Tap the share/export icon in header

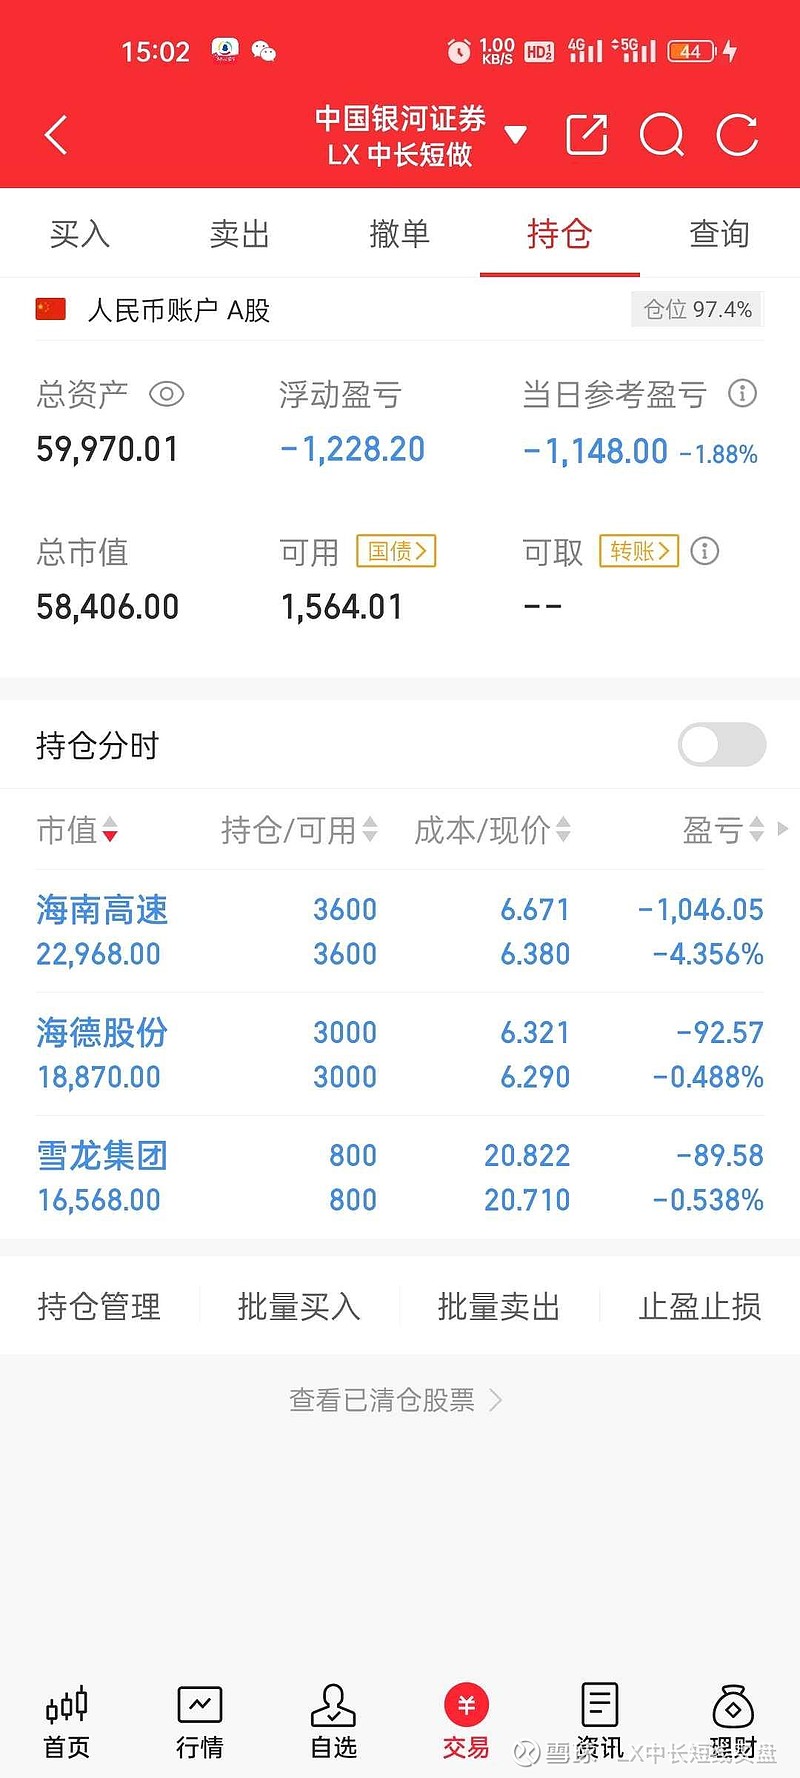click(x=586, y=135)
